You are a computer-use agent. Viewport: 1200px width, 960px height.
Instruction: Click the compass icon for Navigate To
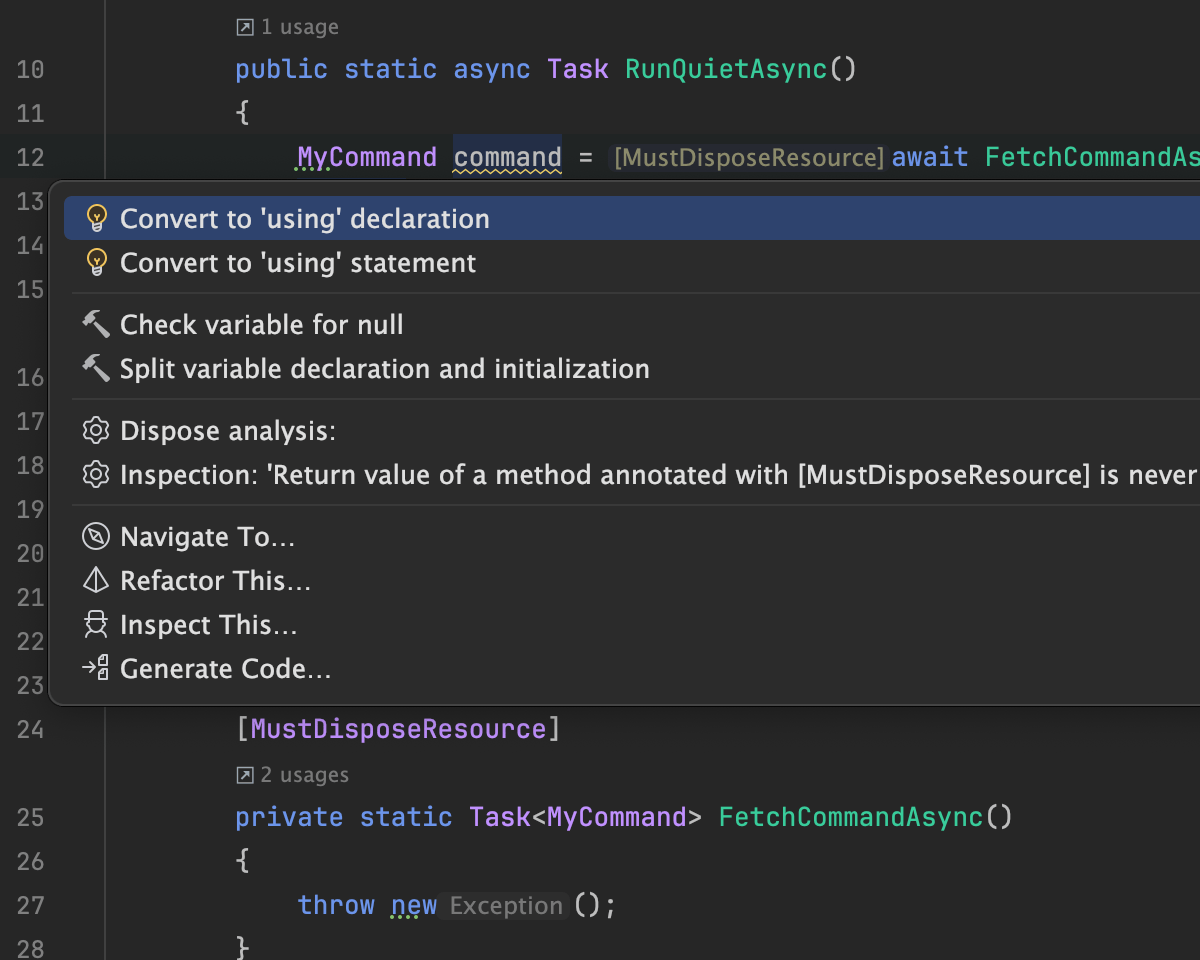point(96,537)
